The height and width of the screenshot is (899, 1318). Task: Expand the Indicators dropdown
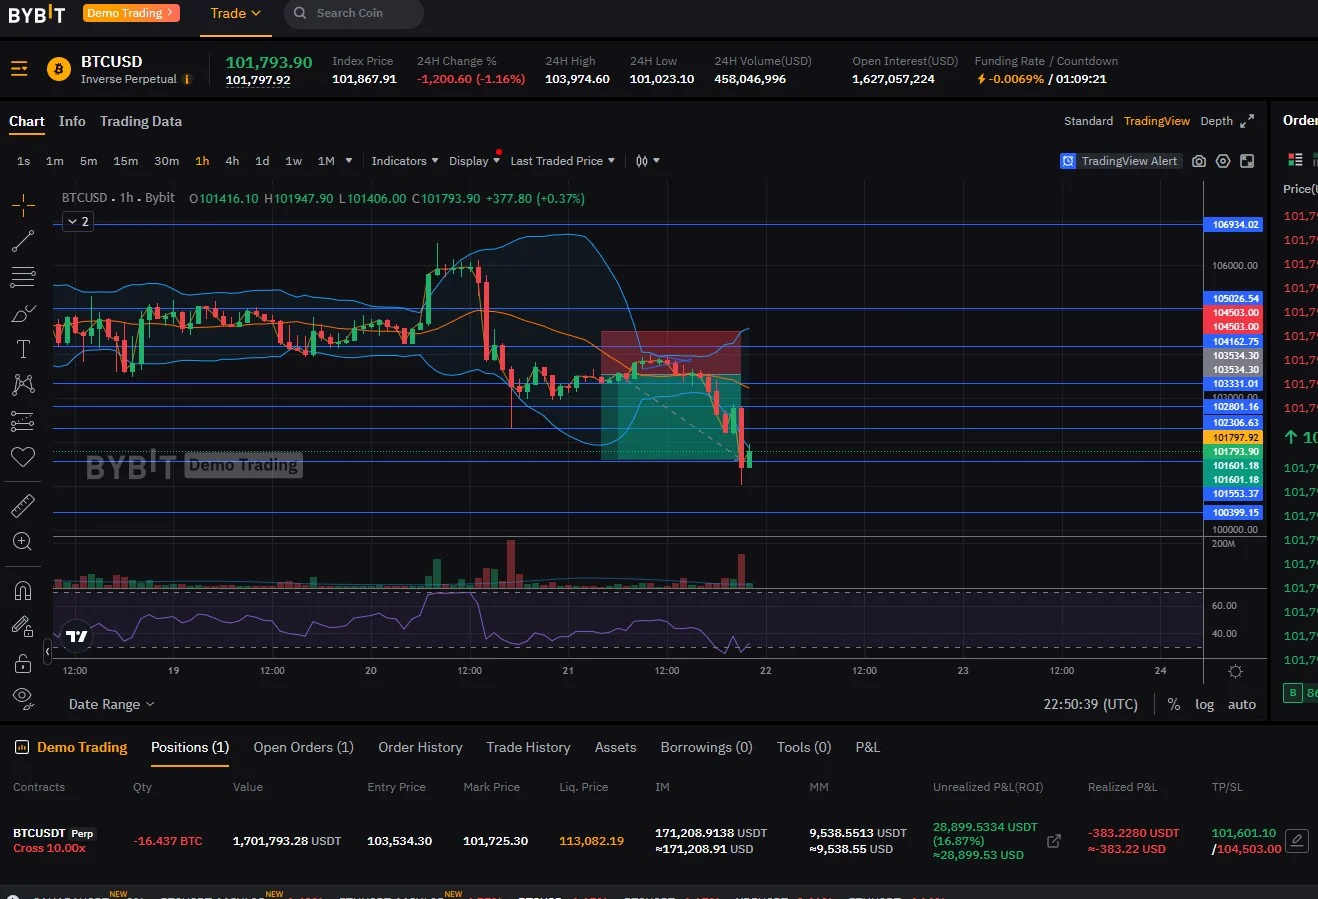click(x=405, y=161)
